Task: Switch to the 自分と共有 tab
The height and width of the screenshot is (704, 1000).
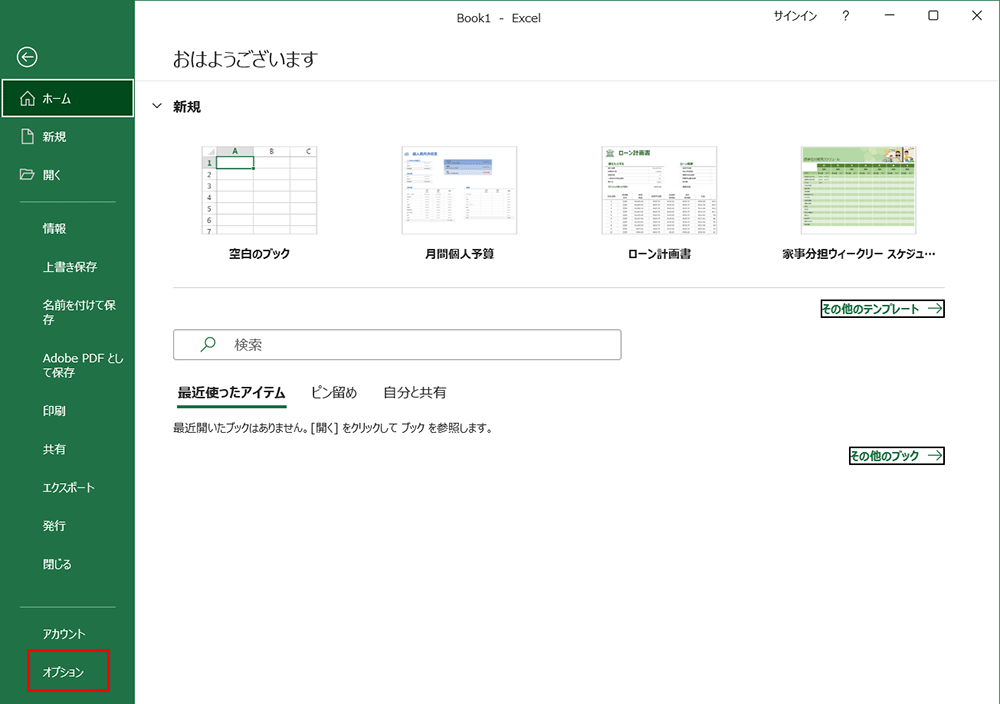Action: 415,393
